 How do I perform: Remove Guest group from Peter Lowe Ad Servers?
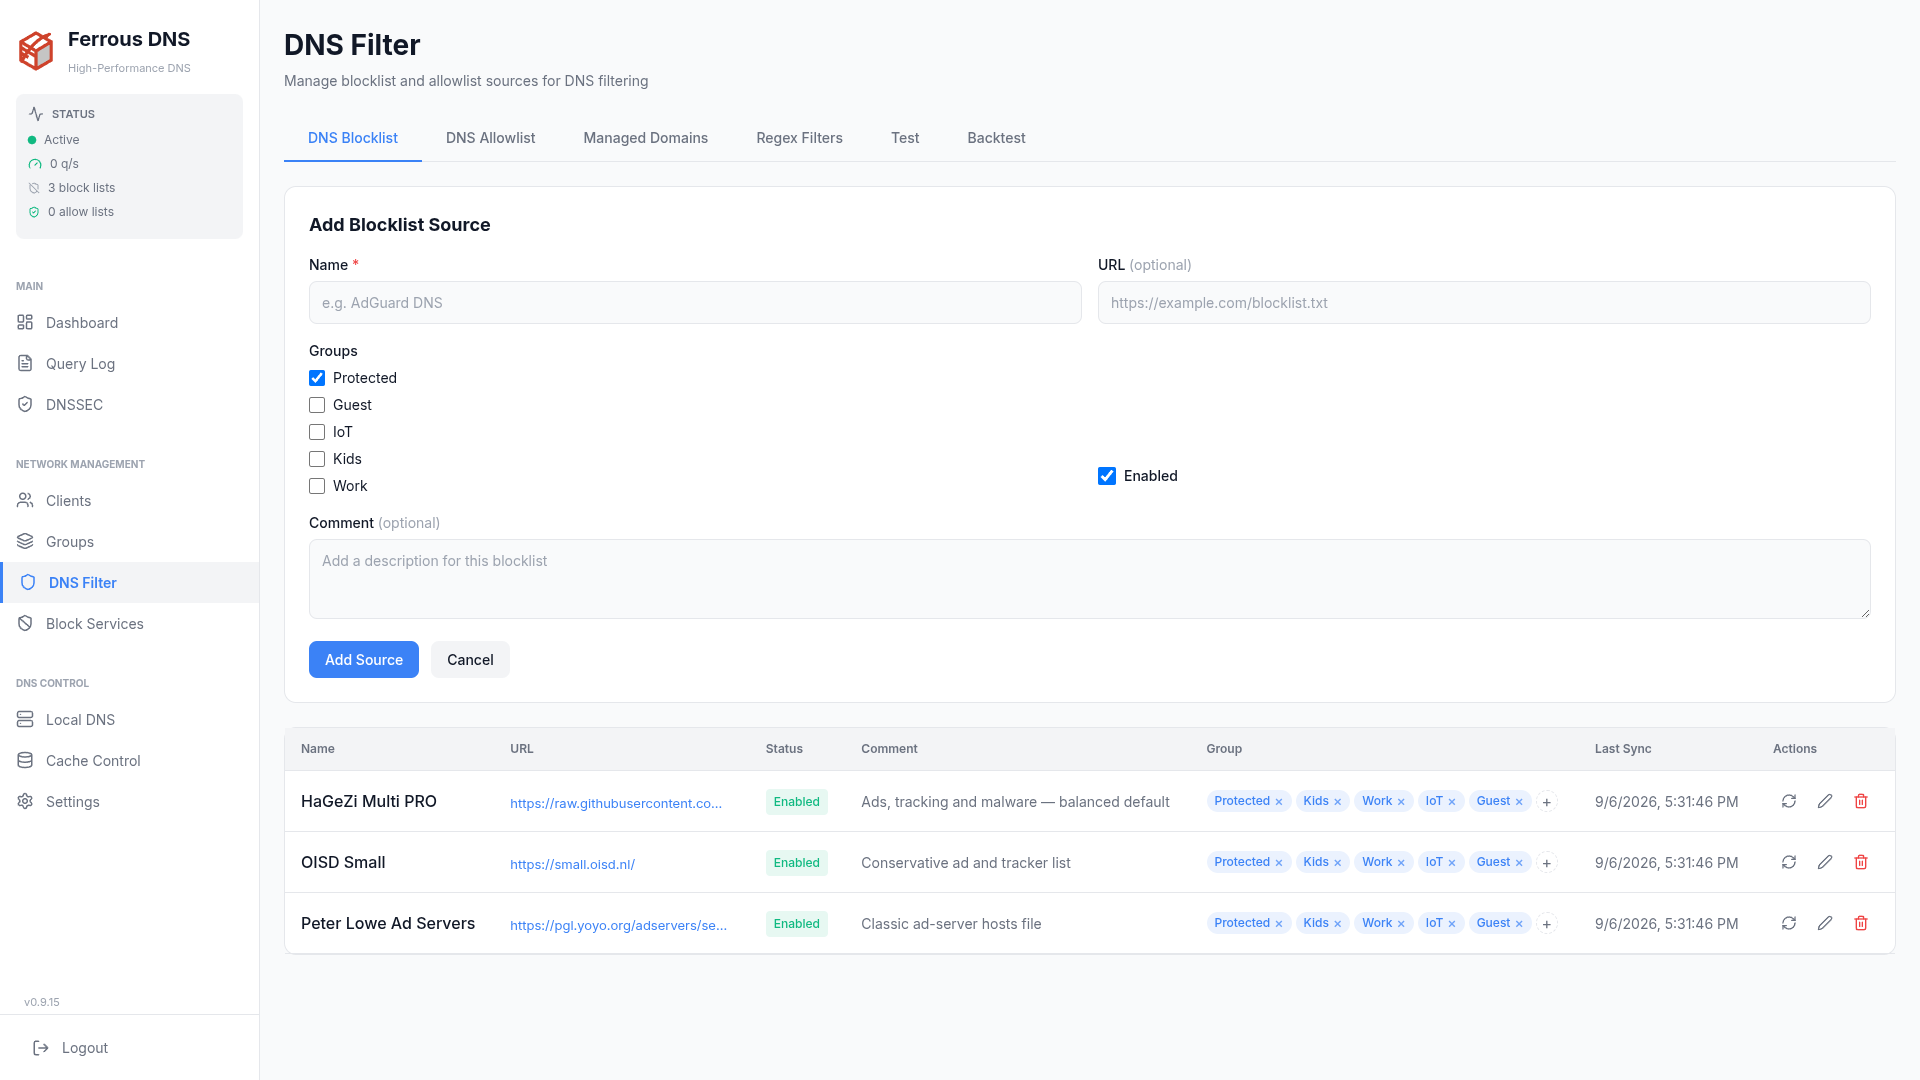tap(1519, 924)
